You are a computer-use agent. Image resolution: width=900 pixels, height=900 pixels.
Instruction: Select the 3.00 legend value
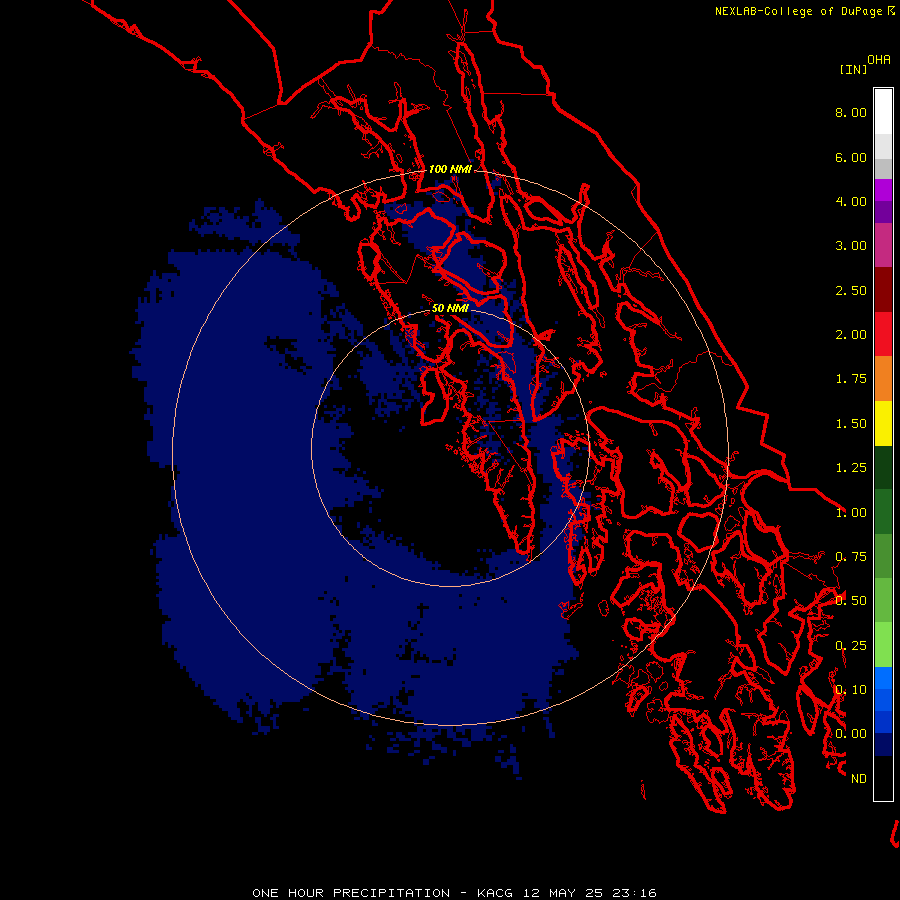click(851, 246)
